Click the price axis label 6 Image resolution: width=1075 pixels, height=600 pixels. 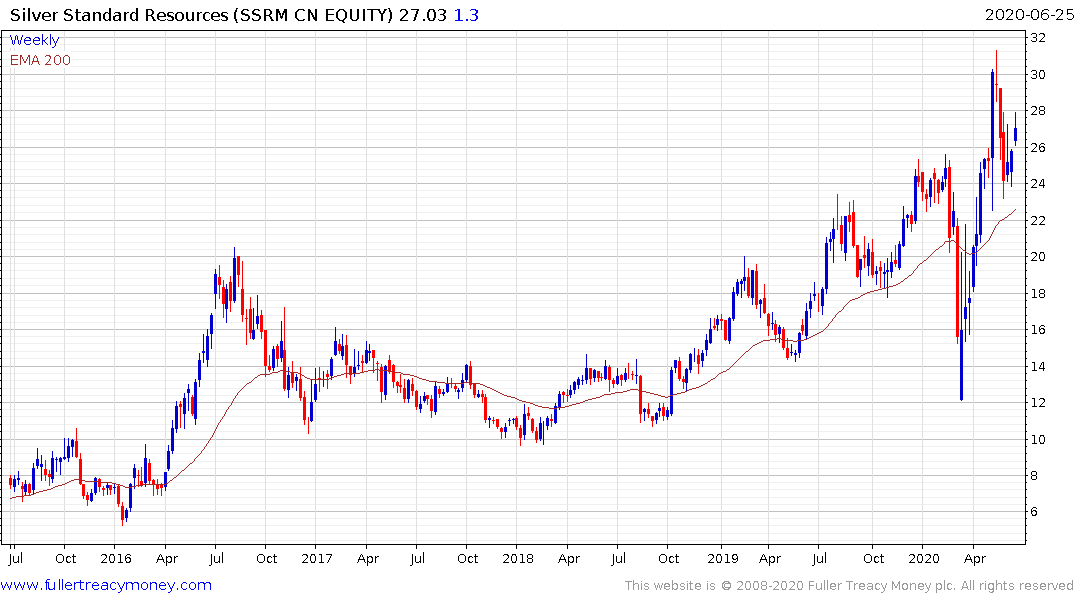click(x=1035, y=512)
